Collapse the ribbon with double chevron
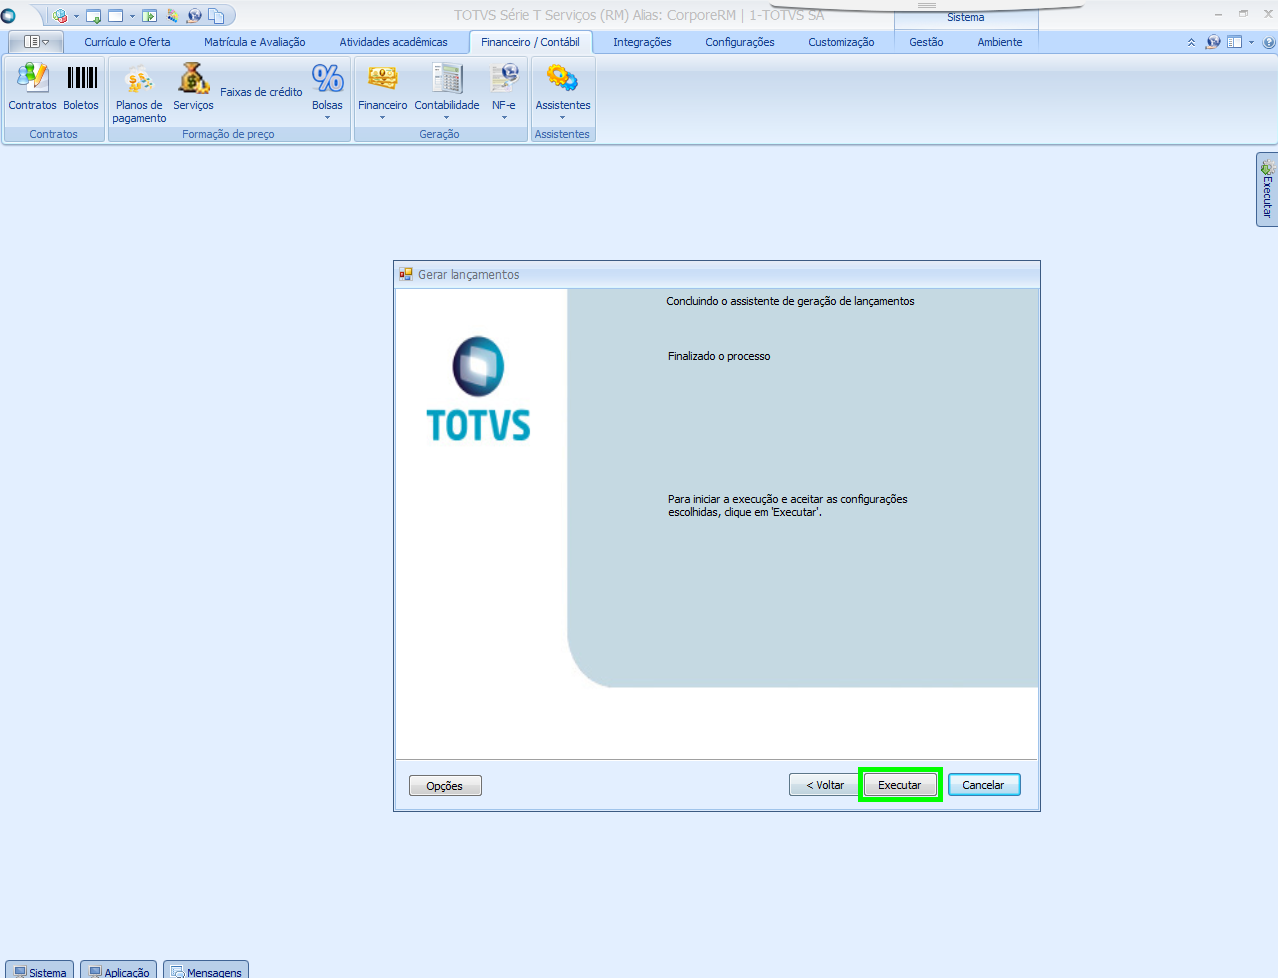 [x=1191, y=42]
